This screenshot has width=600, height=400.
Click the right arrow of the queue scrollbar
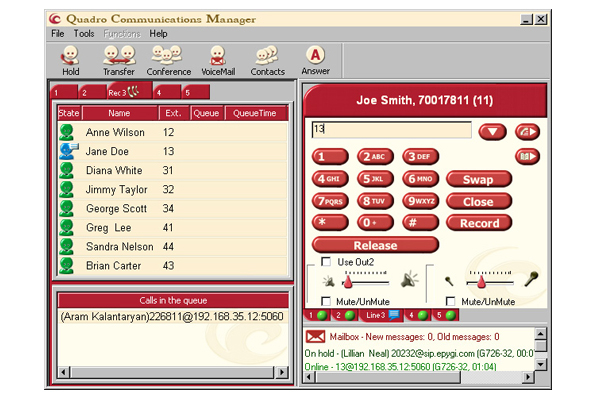[x=282, y=372]
